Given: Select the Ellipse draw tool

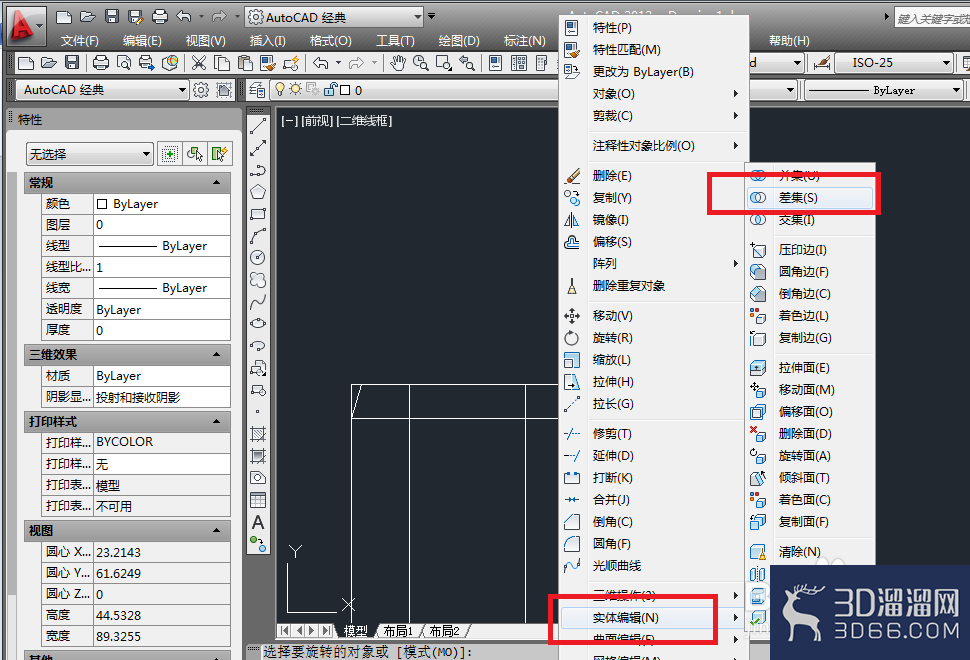Looking at the screenshot, I should click(x=258, y=323).
